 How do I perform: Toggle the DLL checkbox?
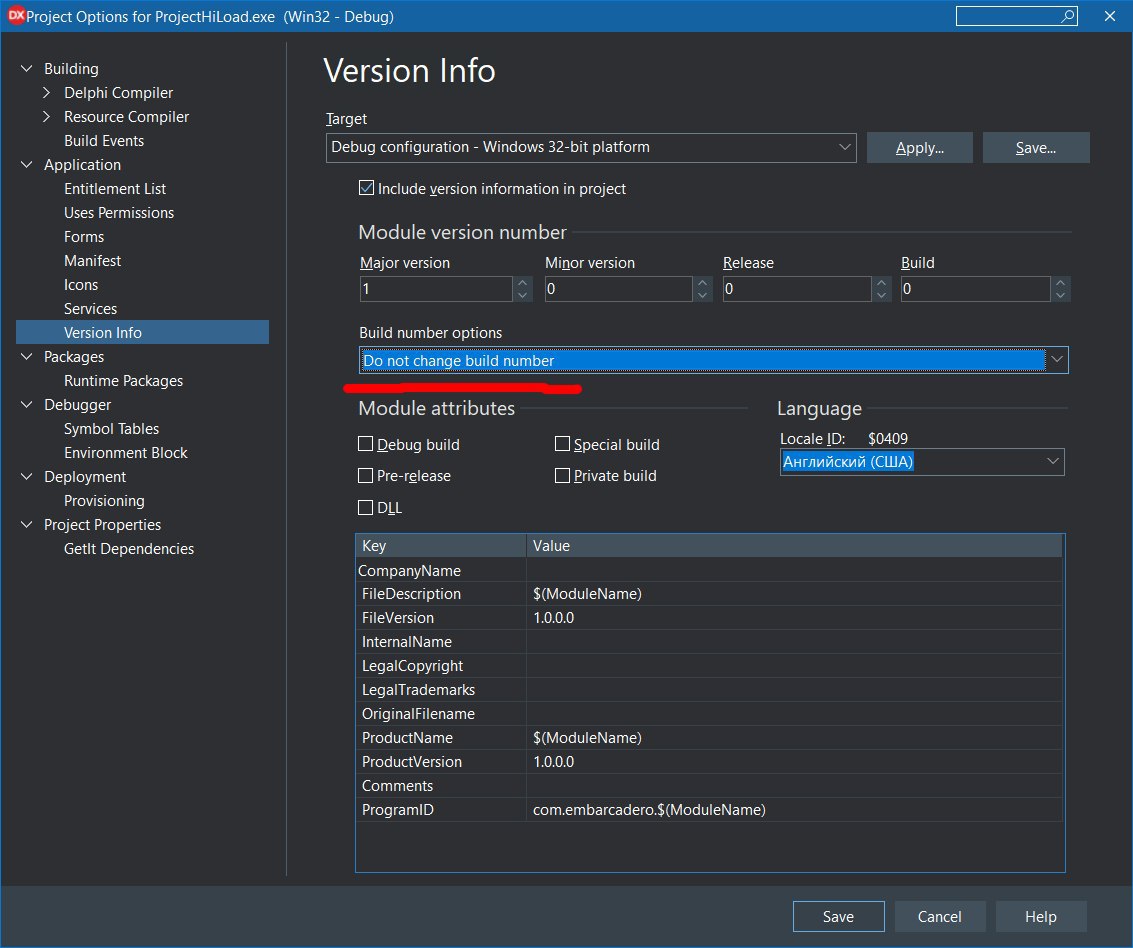[x=366, y=507]
